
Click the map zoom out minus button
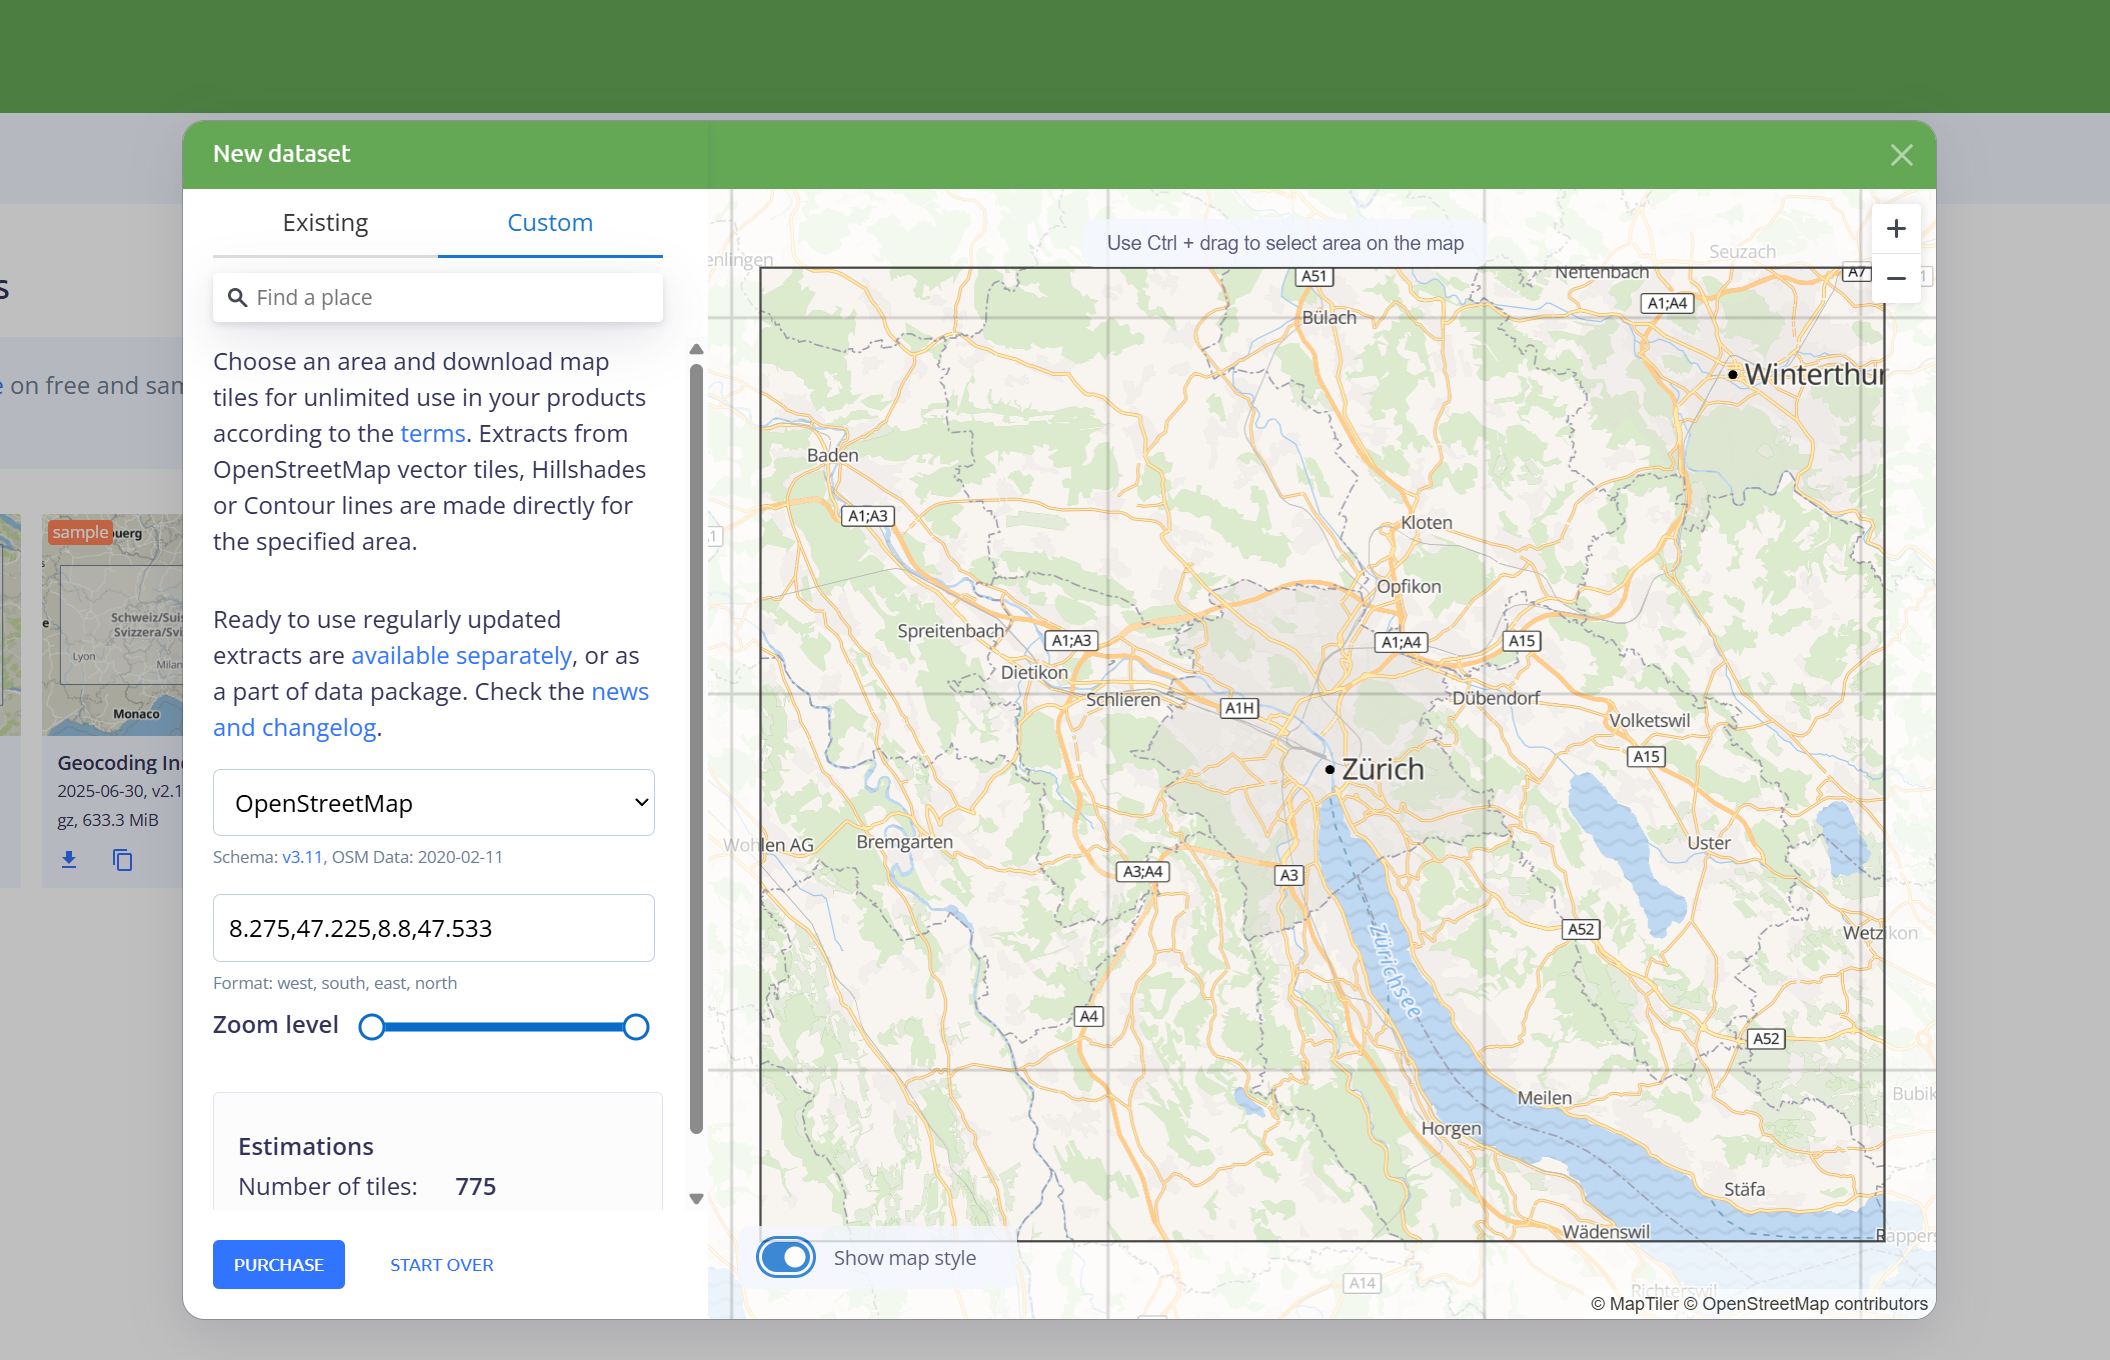point(1895,279)
